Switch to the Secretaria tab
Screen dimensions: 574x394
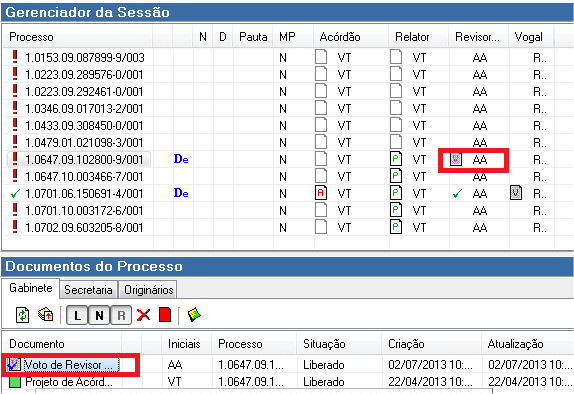[88, 290]
